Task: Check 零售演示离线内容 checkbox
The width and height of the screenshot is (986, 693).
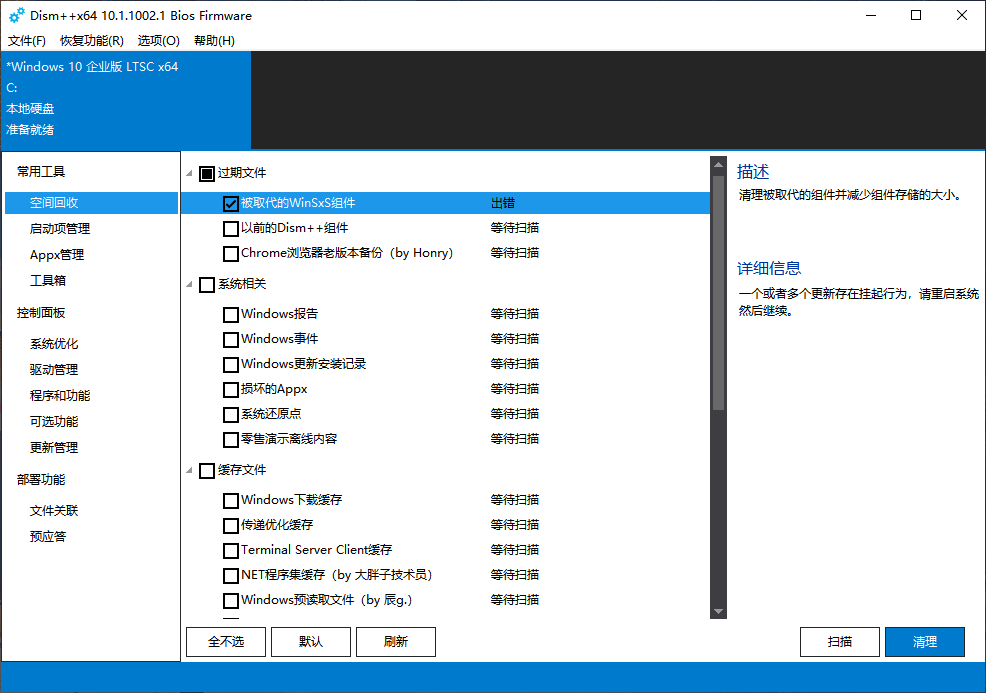Action: coord(231,440)
